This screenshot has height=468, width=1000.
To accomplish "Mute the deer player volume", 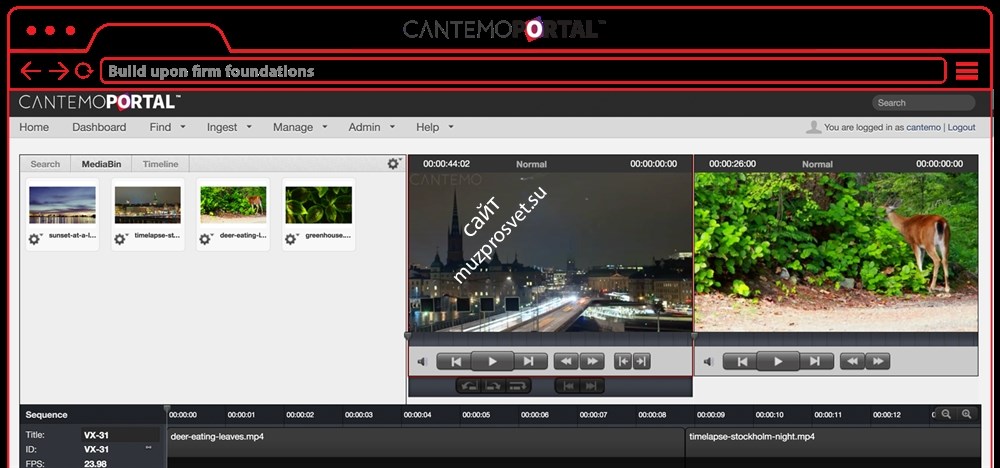I will [x=708, y=362].
